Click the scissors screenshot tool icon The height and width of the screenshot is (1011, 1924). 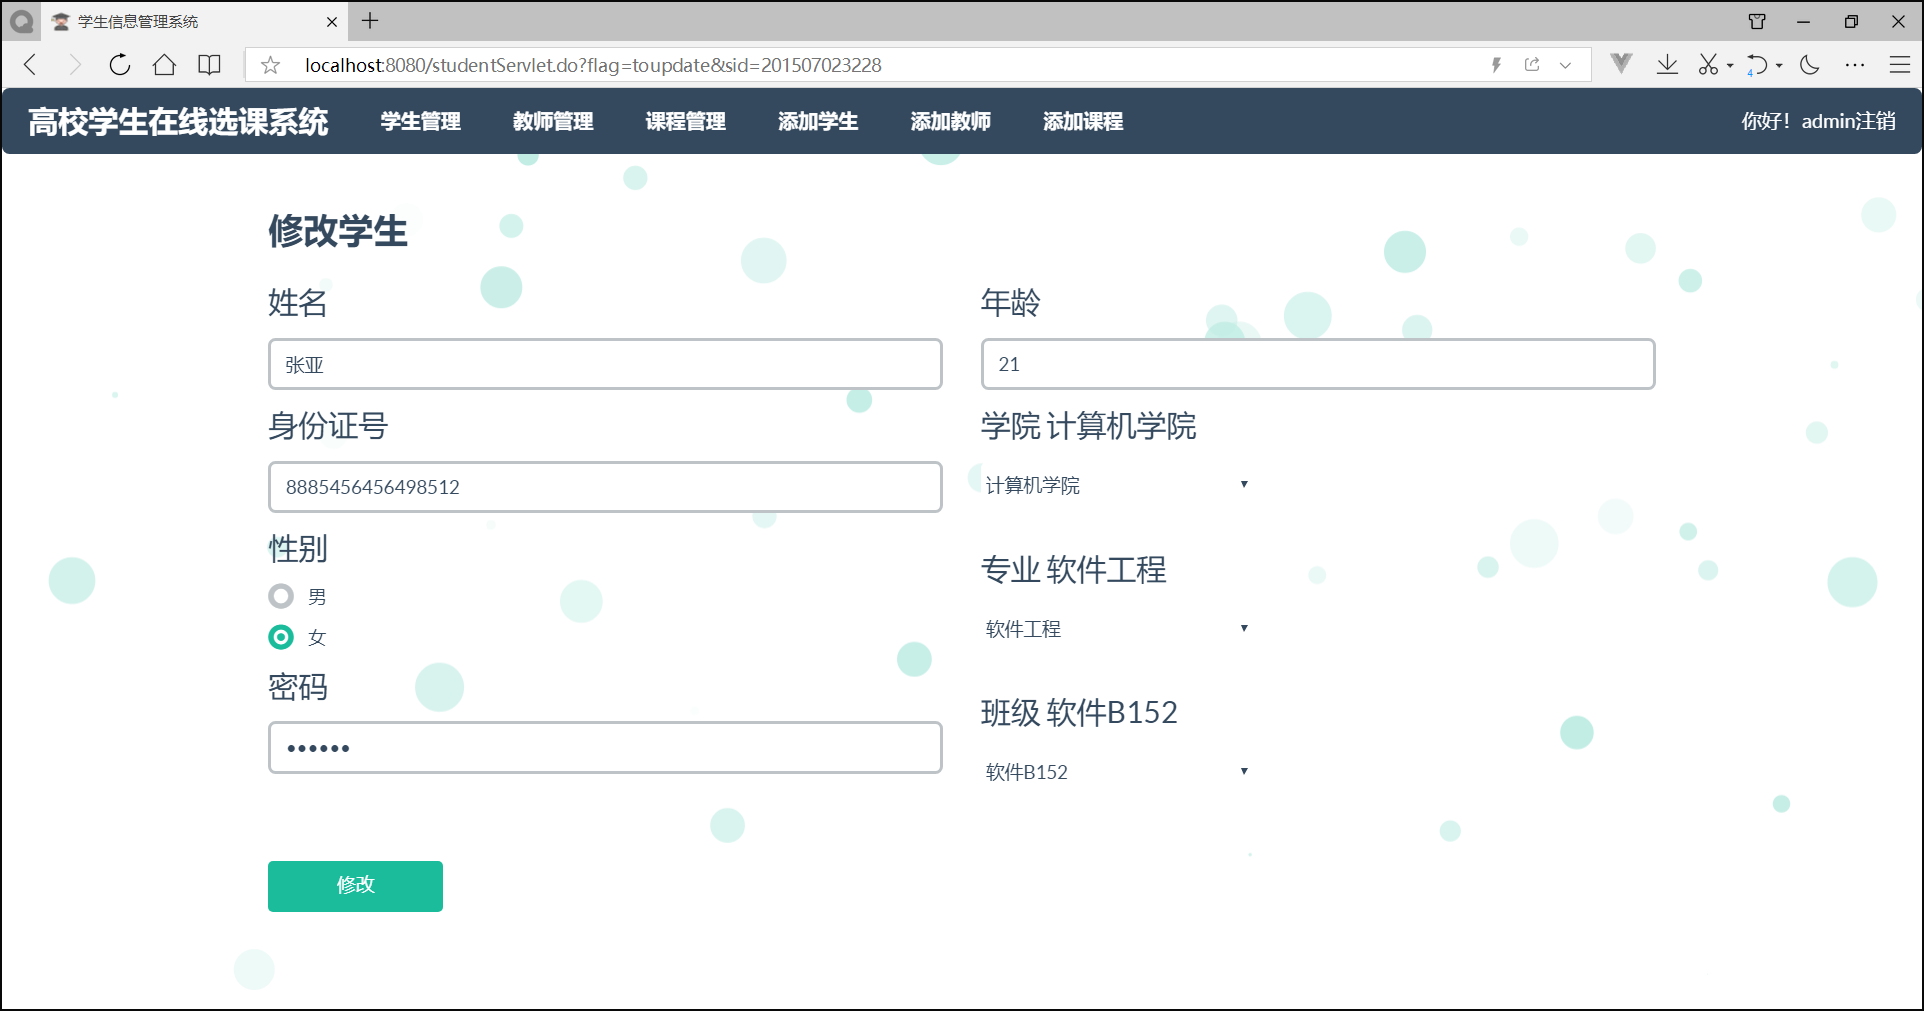1708,65
